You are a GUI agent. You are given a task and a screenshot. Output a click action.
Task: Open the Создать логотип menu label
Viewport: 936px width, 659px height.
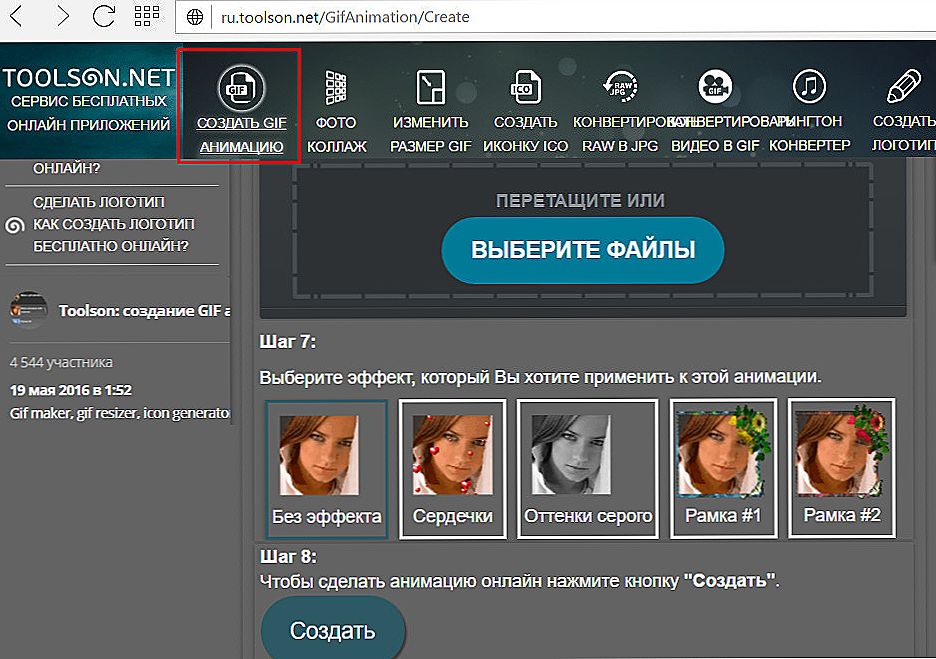pos(904,134)
